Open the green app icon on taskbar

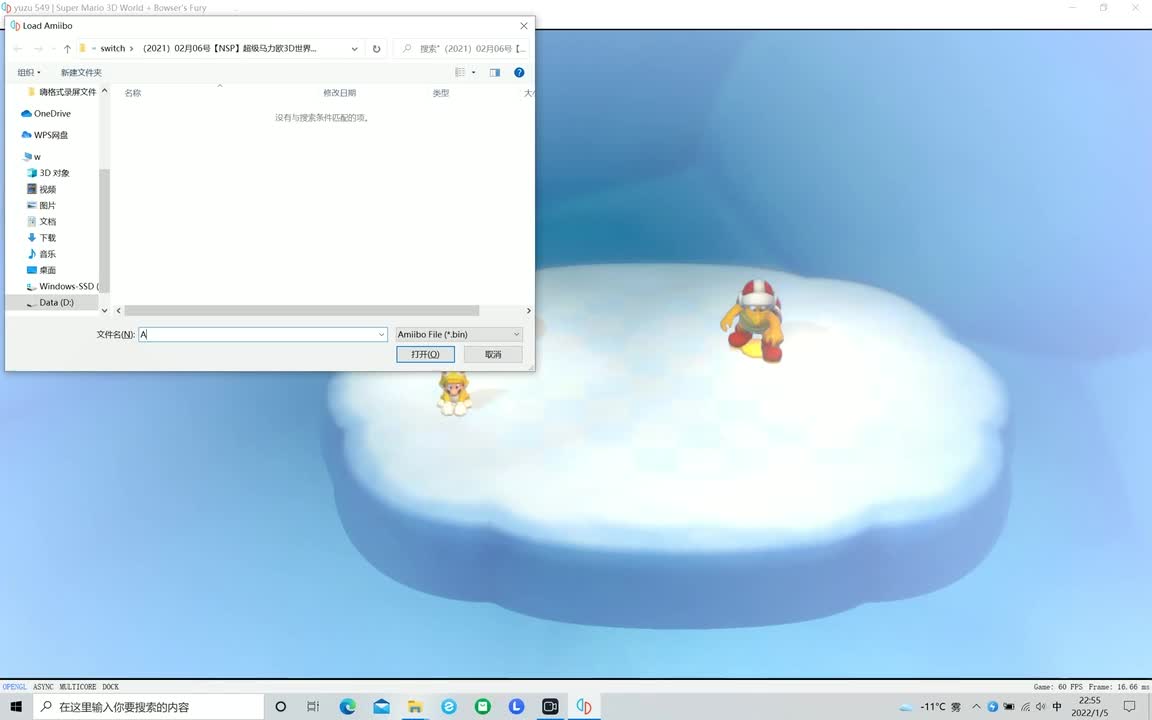coord(483,707)
